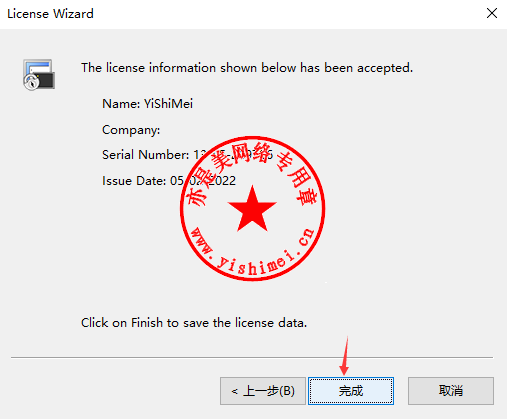Screen dimensions: 507x419
Task: Click the Chinese characters in the red stamp
Action: (252, 172)
